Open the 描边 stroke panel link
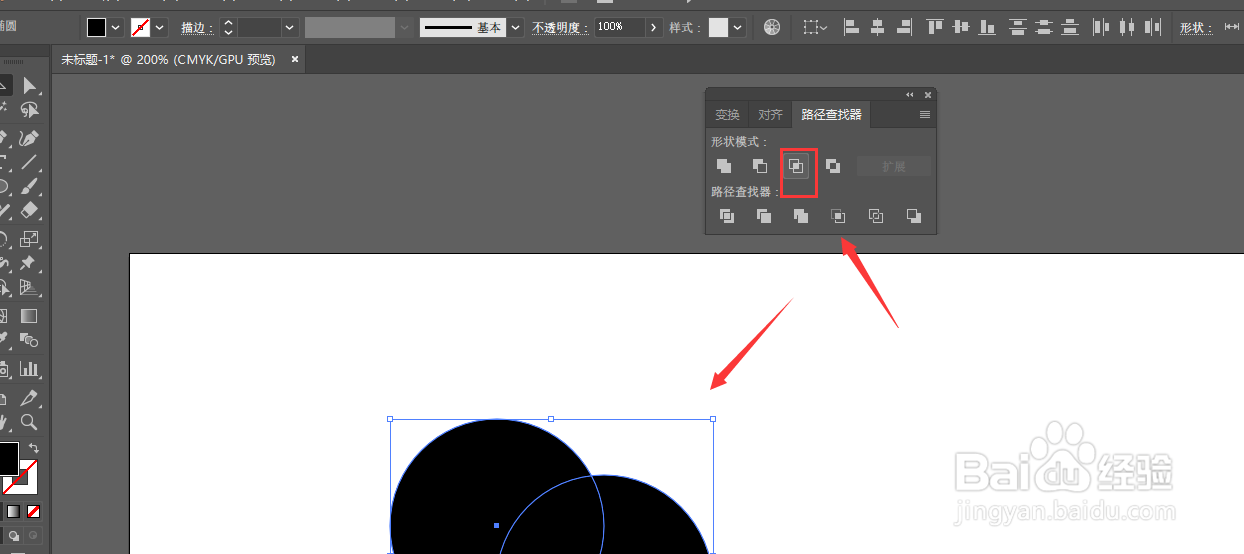Image resolution: width=1244 pixels, height=554 pixels. (197, 28)
